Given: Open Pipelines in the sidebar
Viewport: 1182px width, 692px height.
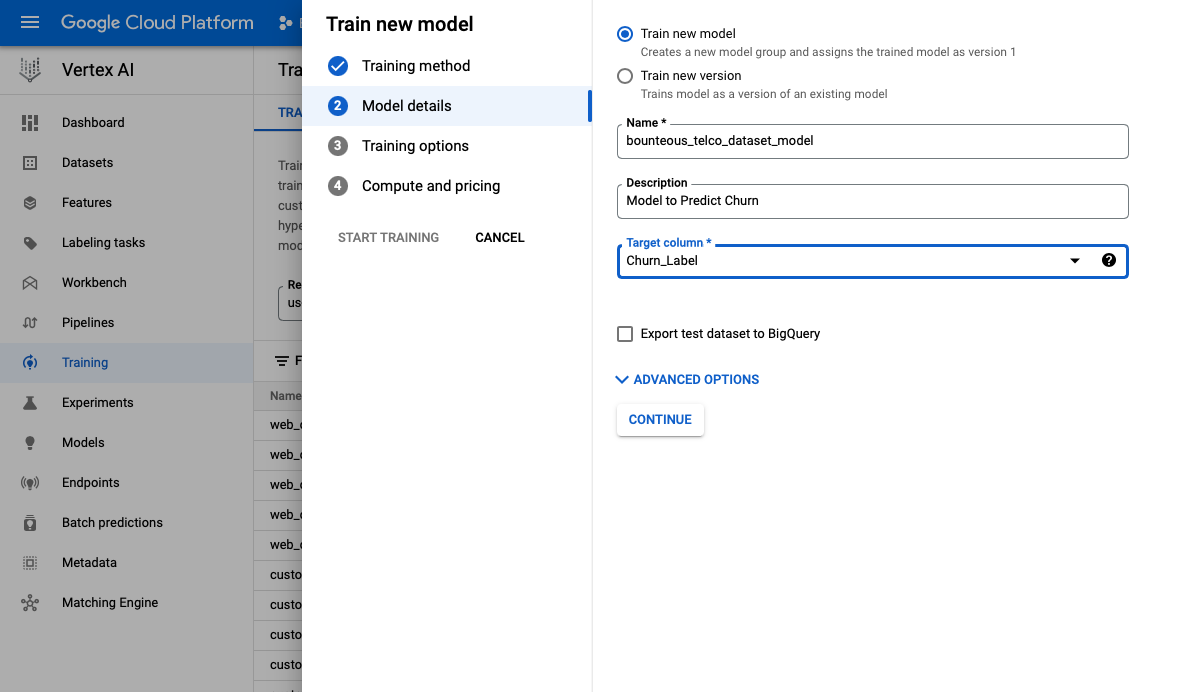Looking at the screenshot, I should (x=127, y=323).
